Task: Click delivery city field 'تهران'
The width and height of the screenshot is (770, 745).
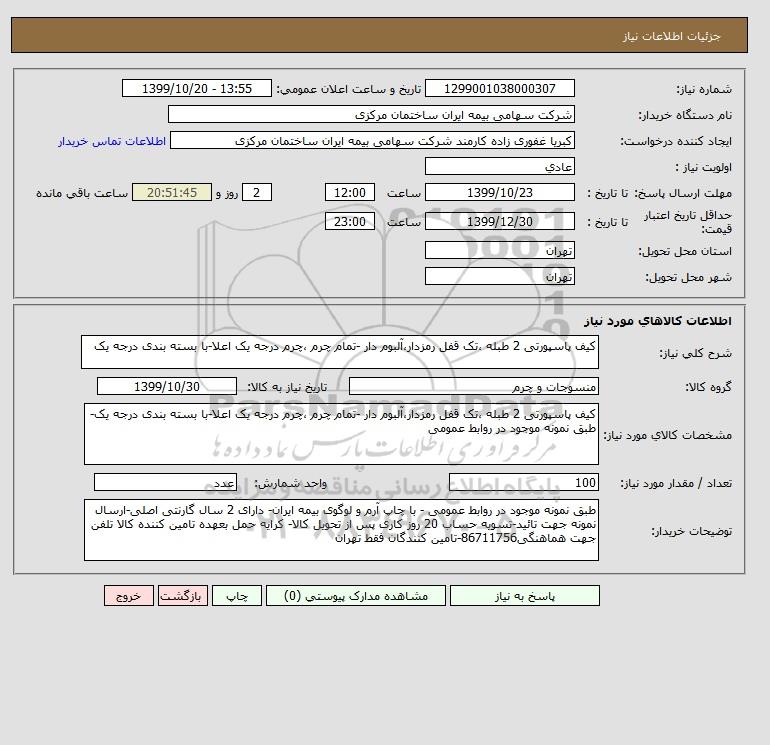Action: click(499, 276)
